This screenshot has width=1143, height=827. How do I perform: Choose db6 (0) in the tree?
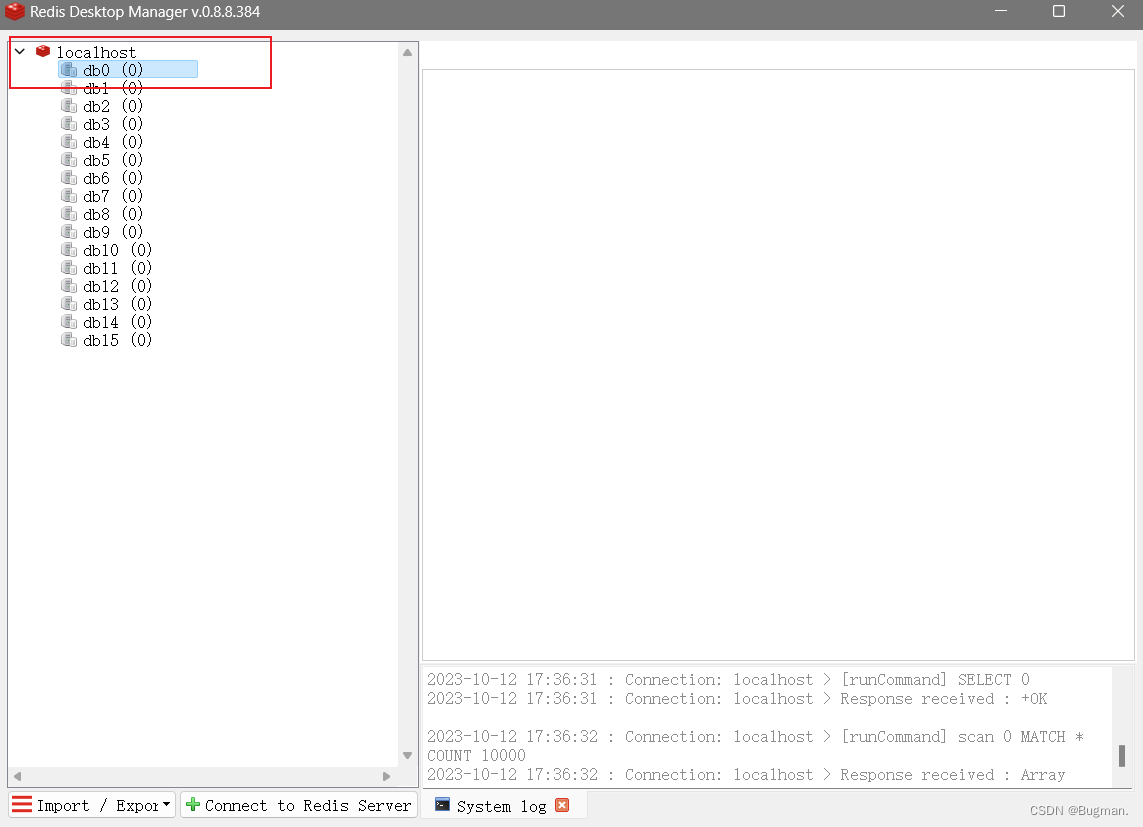click(113, 179)
